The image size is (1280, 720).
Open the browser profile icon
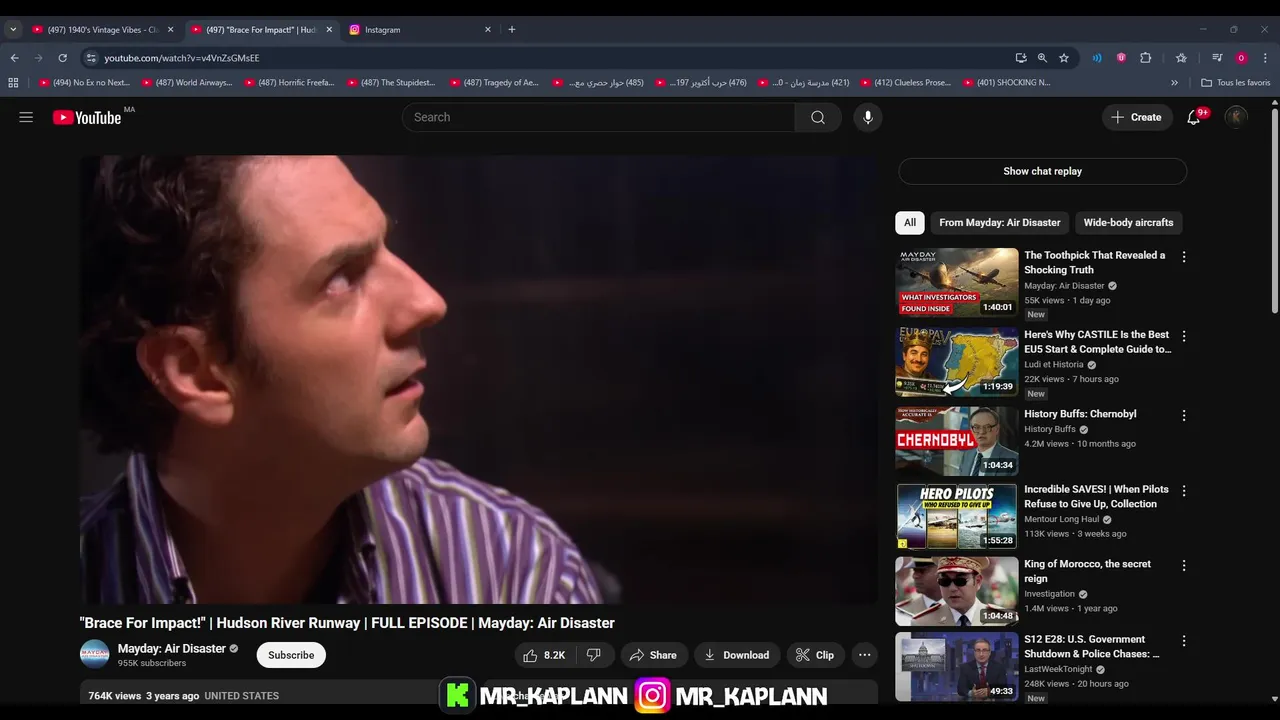[x=1241, y=58]
